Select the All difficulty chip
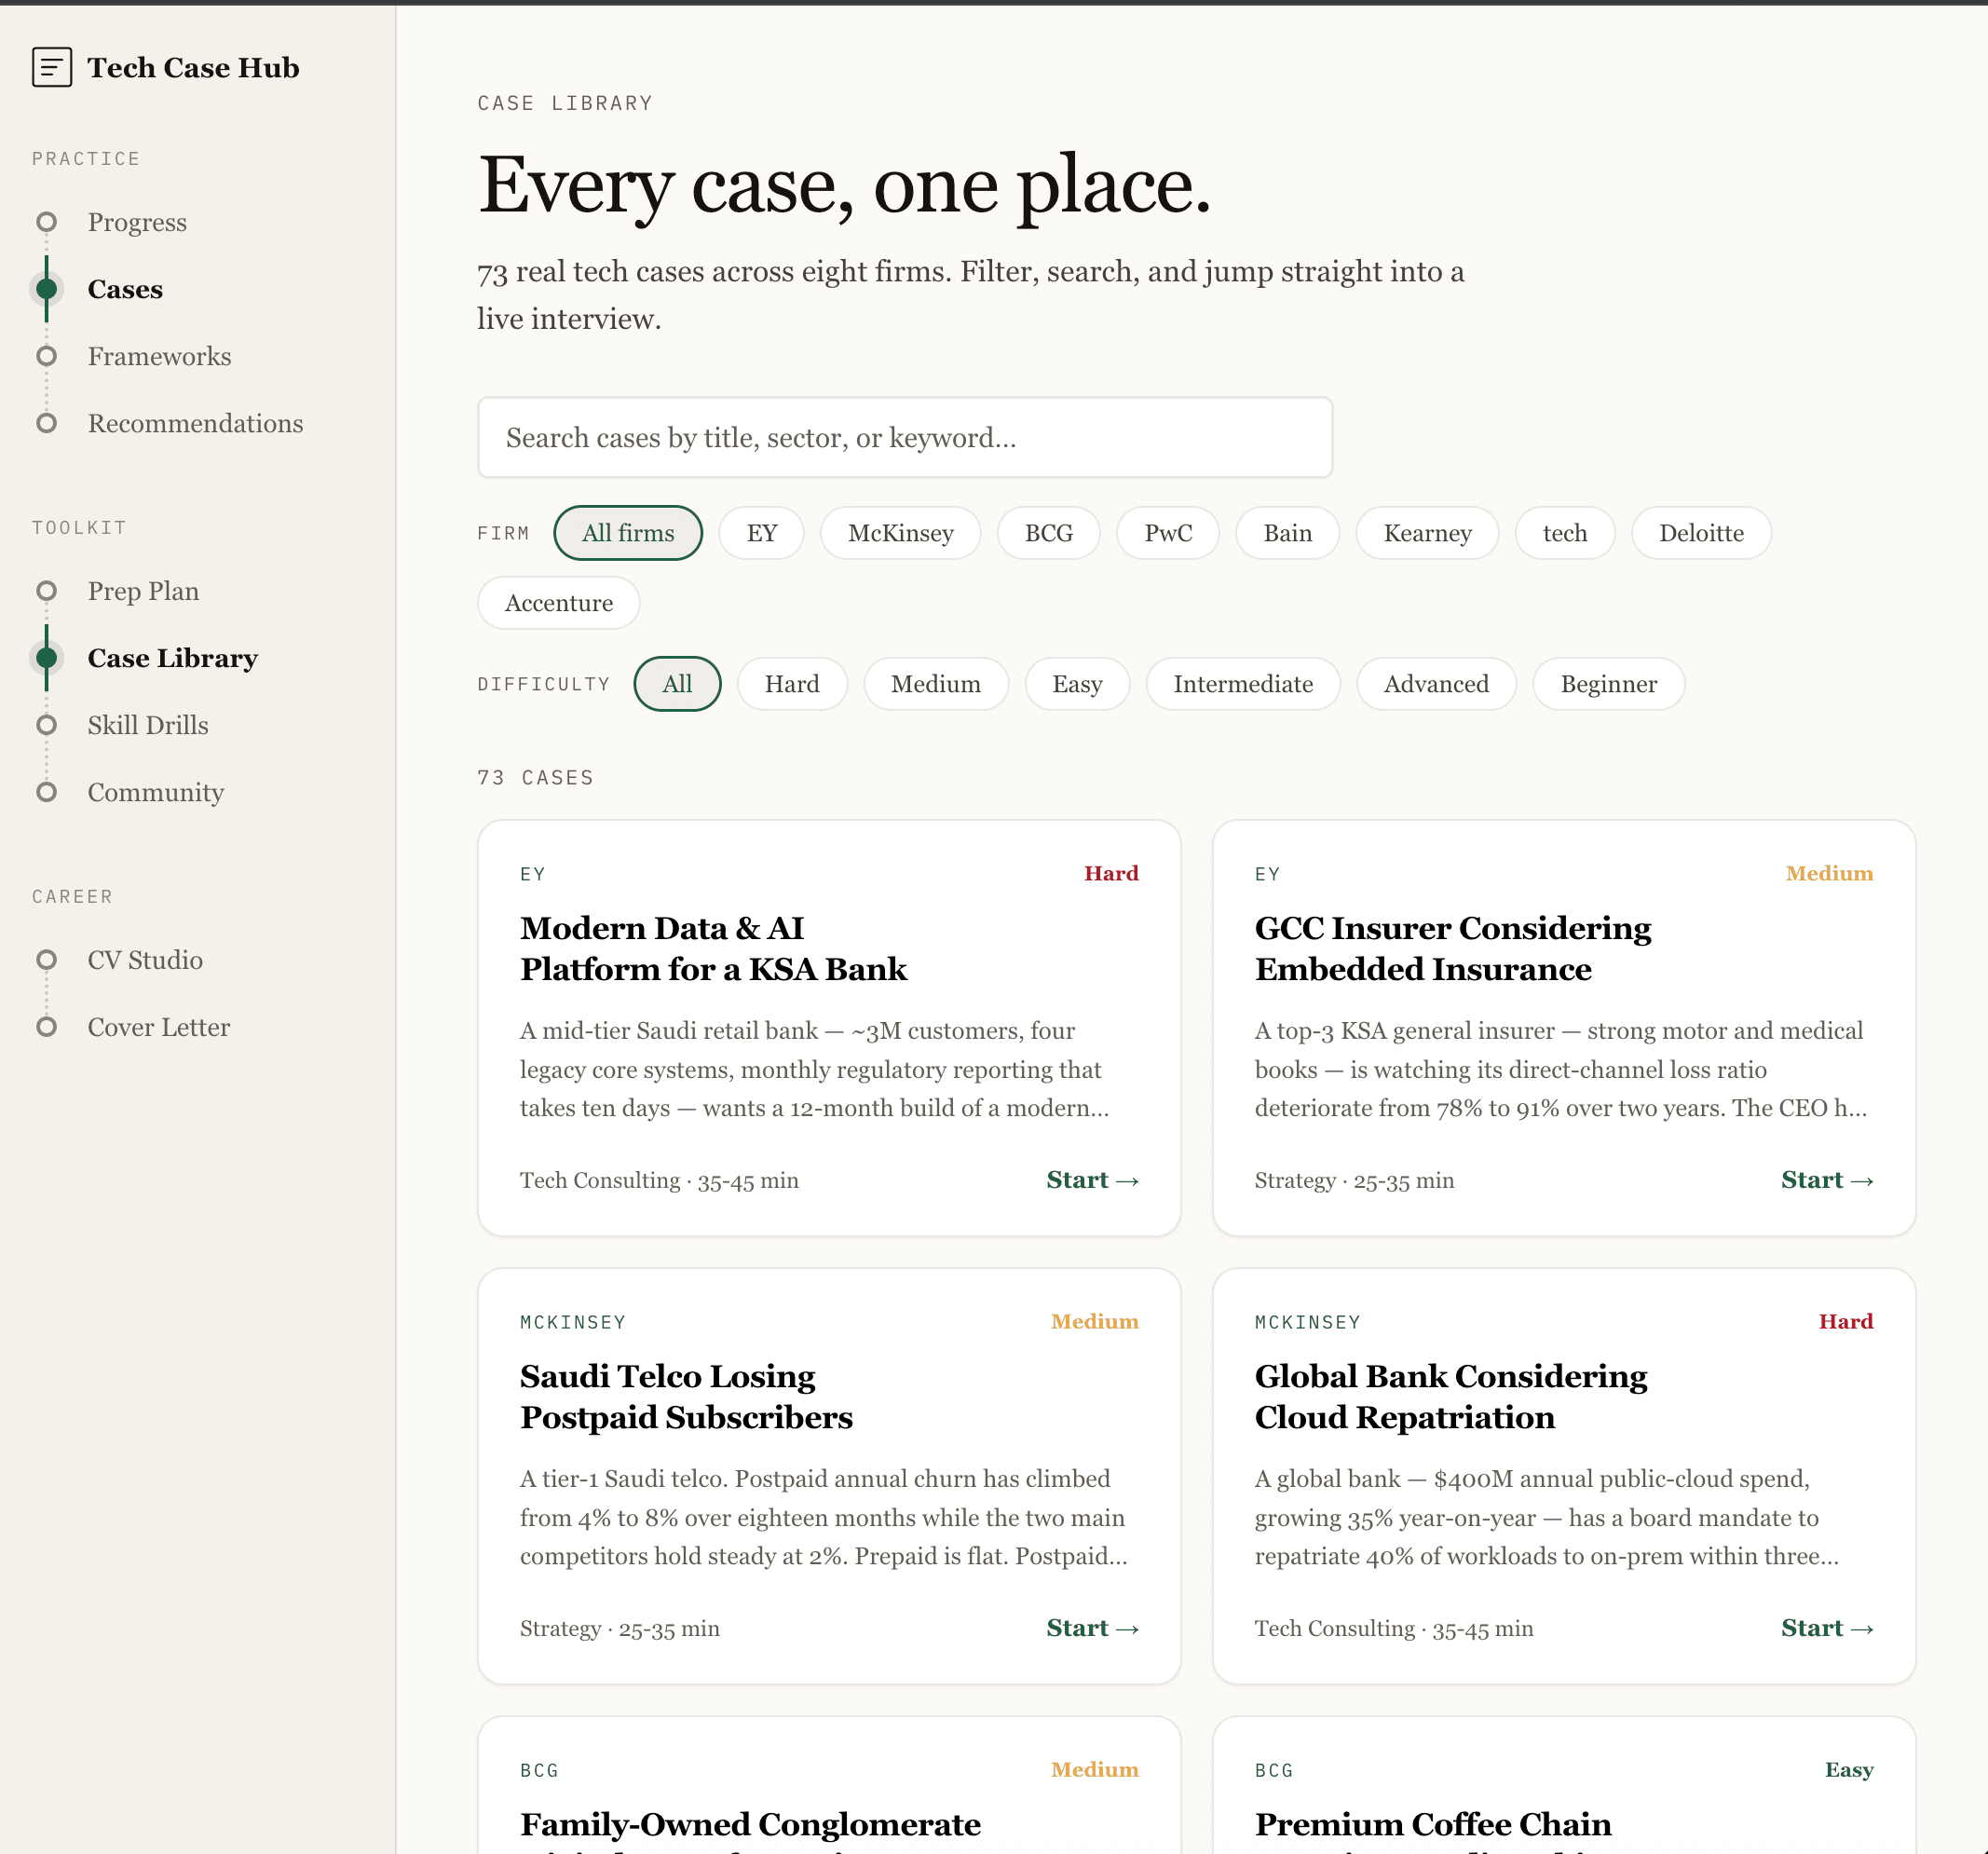The width and height of the screenshot is (1988, 1854). click(x=677, y=684)
